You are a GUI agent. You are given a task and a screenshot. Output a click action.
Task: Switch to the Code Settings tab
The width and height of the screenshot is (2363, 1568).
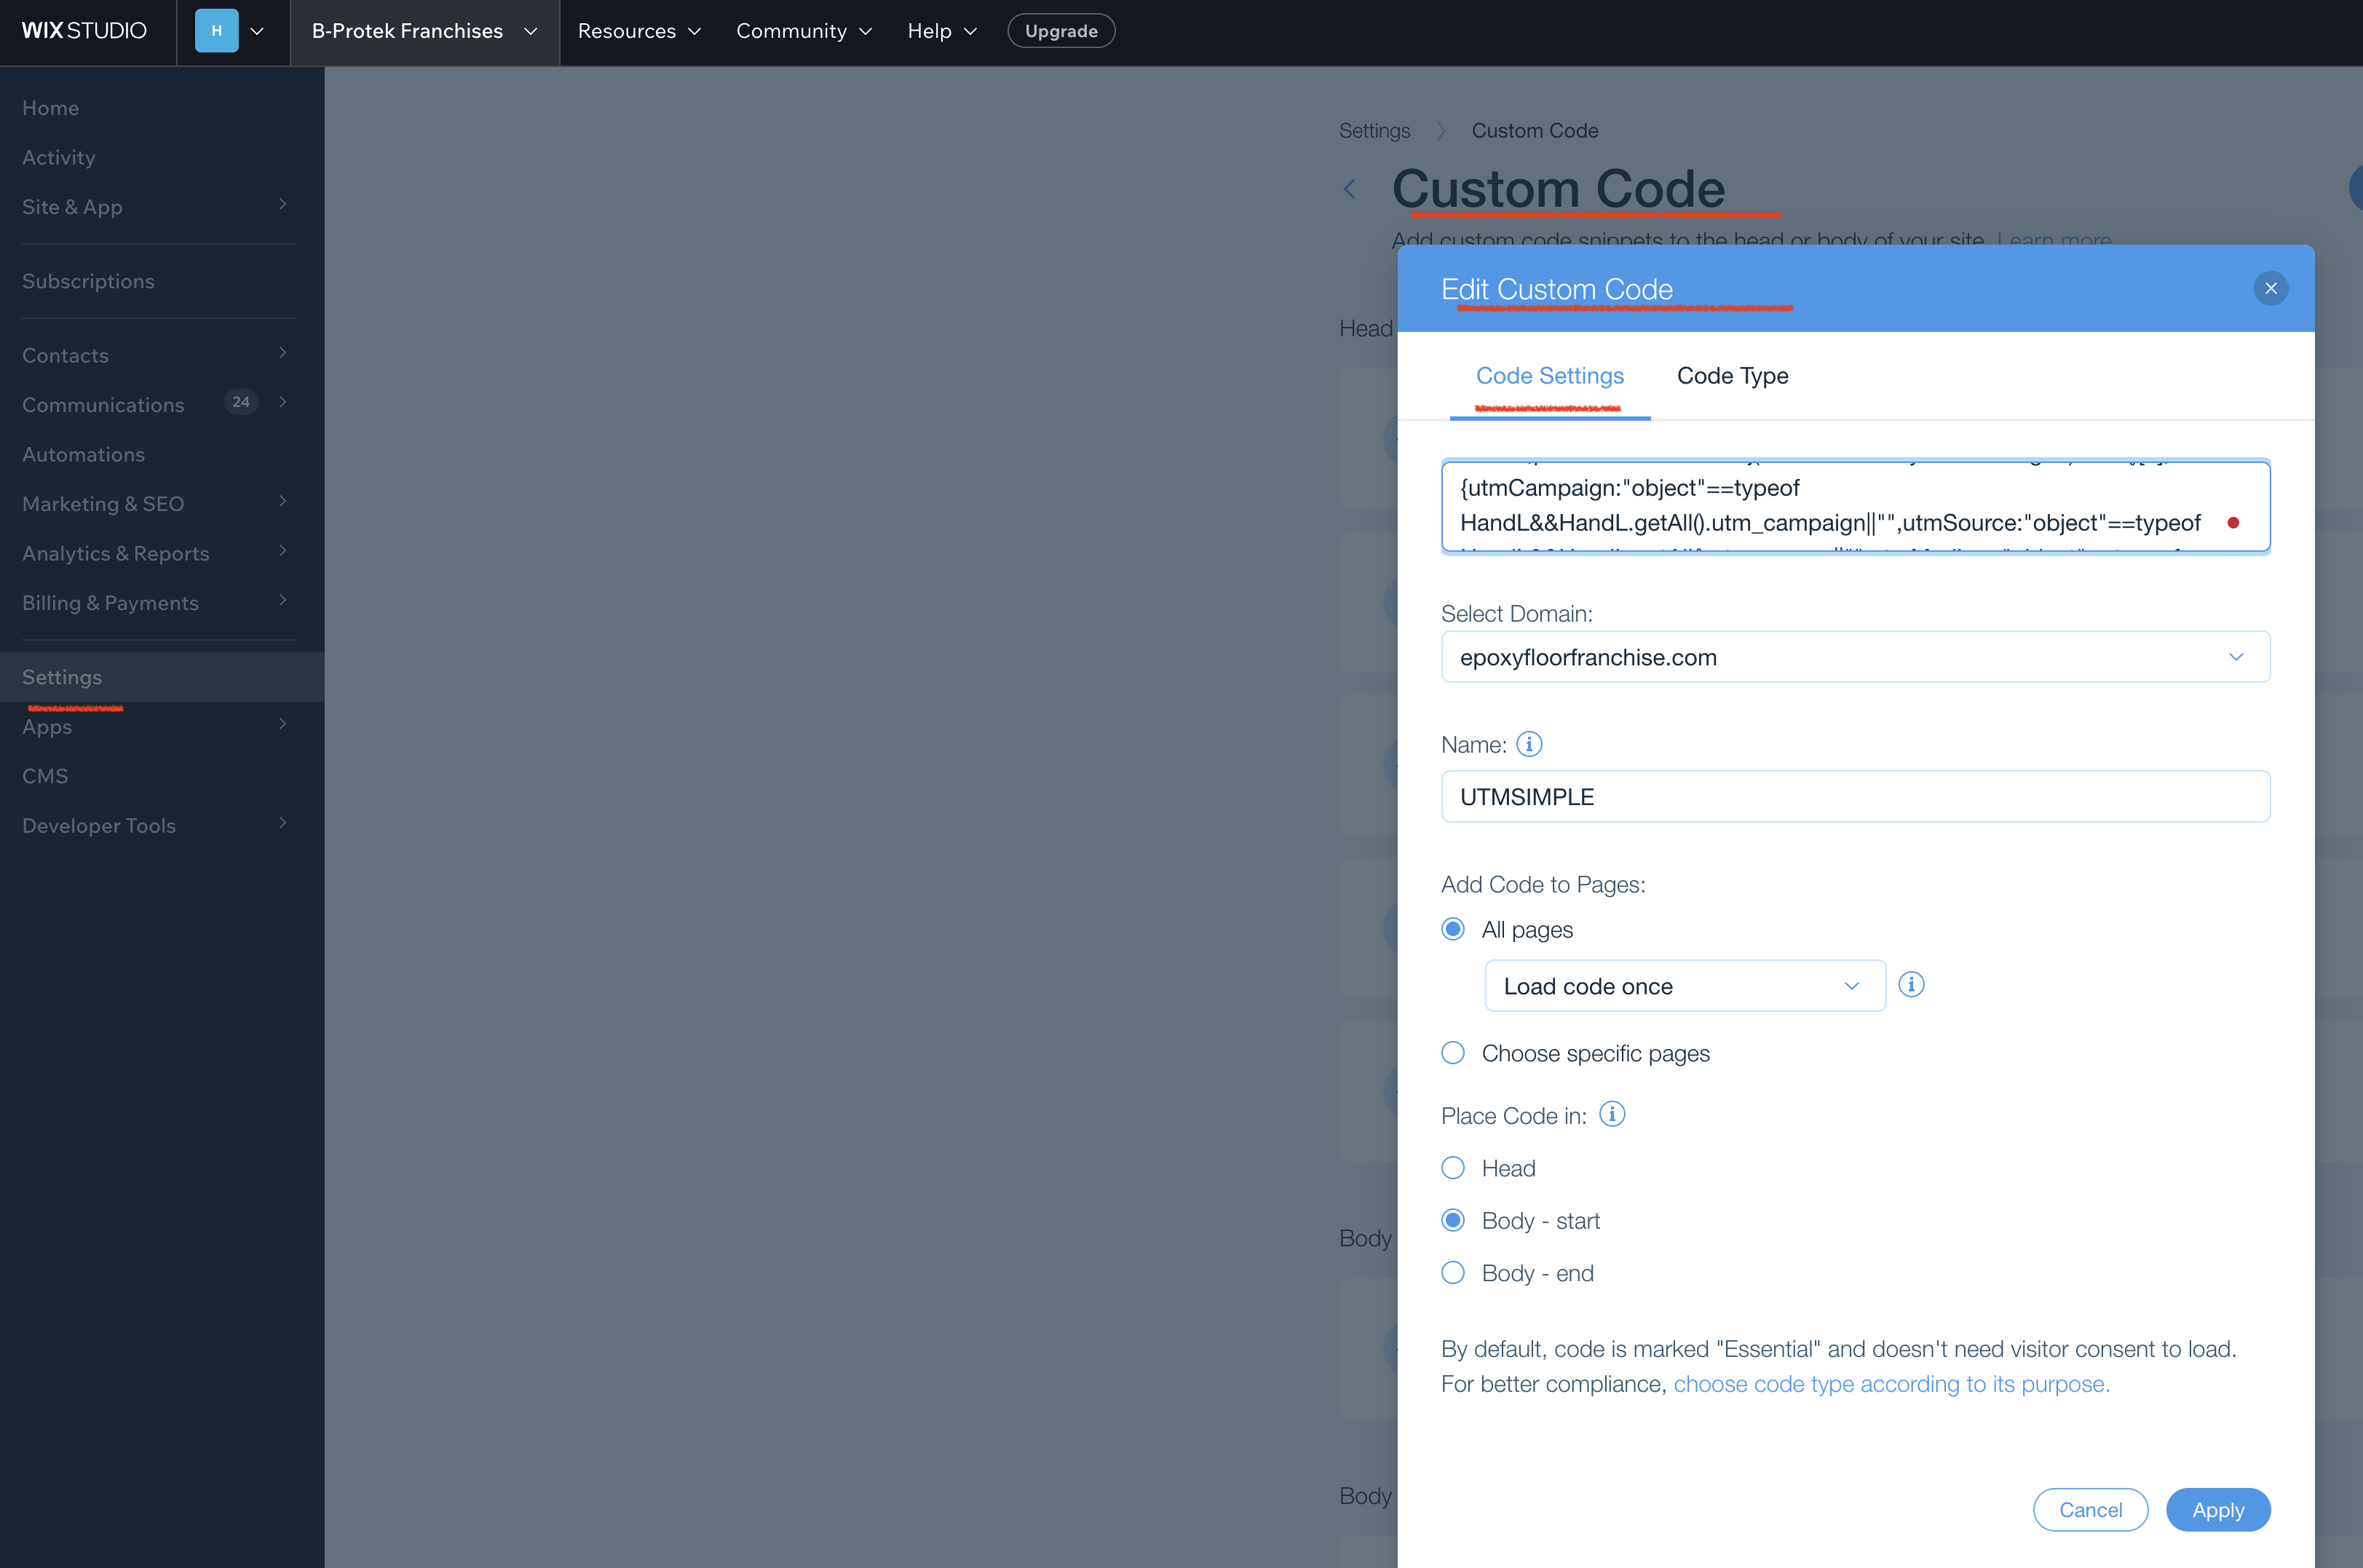click(x=1550, y=376)
